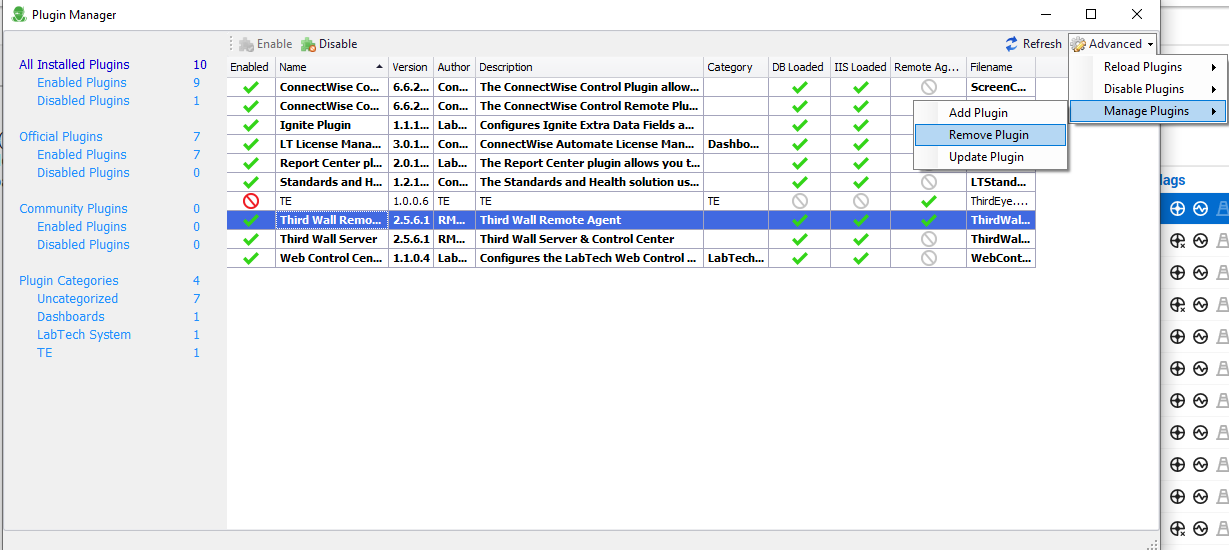The height and width of the screenshot is (550, 1229).
Task: Click the Disable plugin toolbar icon
Action: (x=308, y=44)
